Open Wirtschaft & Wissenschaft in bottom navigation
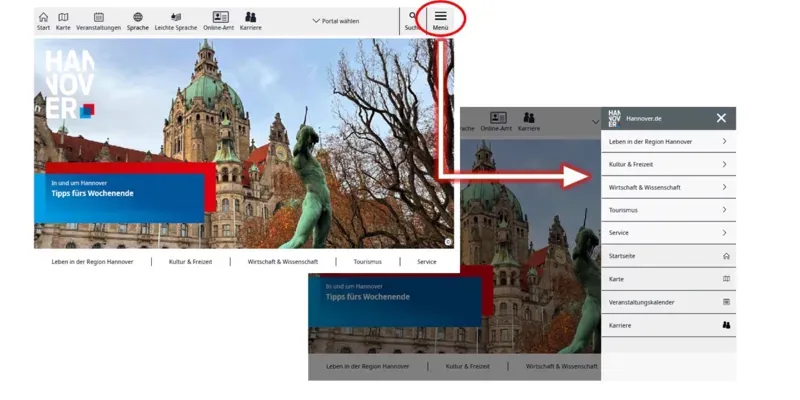Screen dimensions: 800x400 click(x=283, y=262)
